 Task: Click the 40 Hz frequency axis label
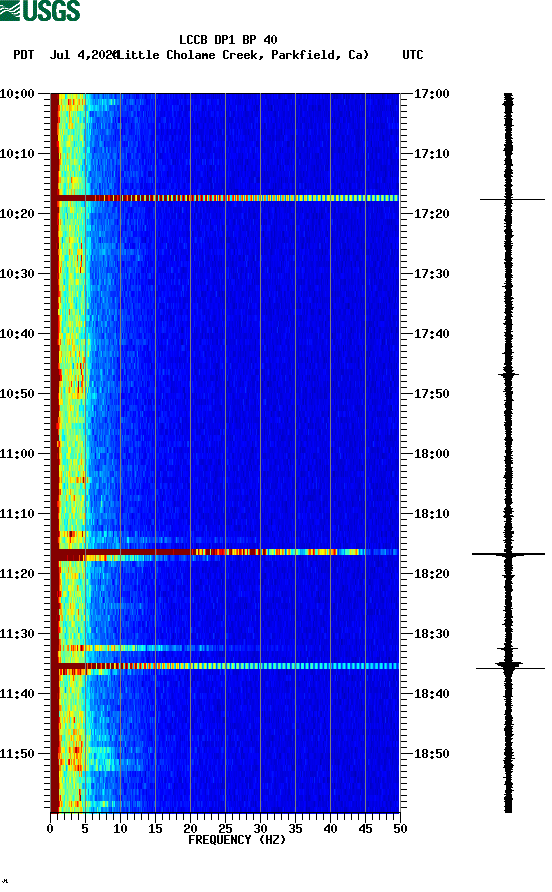[x=330, y=829]
